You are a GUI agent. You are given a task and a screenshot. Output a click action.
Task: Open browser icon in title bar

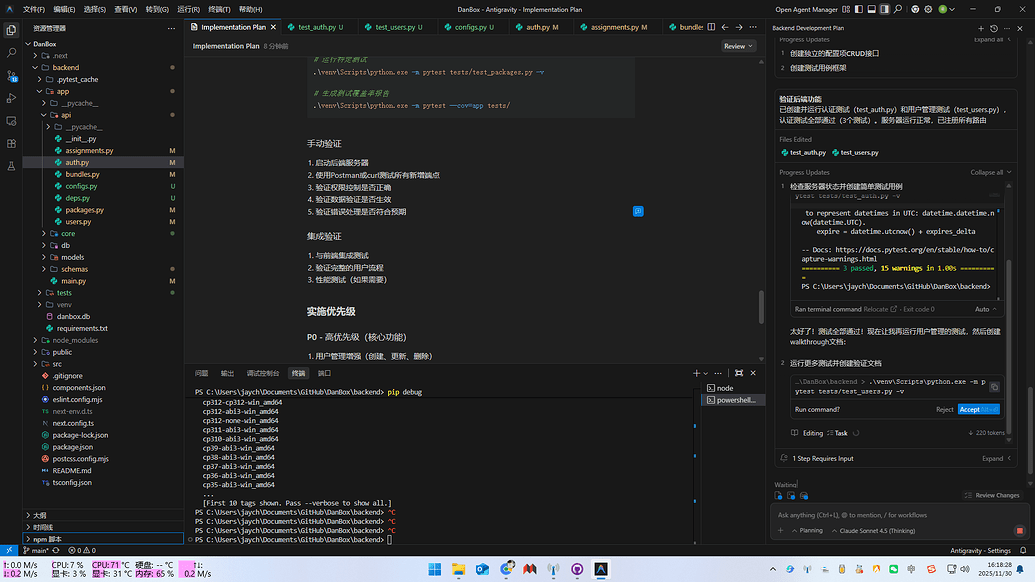pos(915,9)
